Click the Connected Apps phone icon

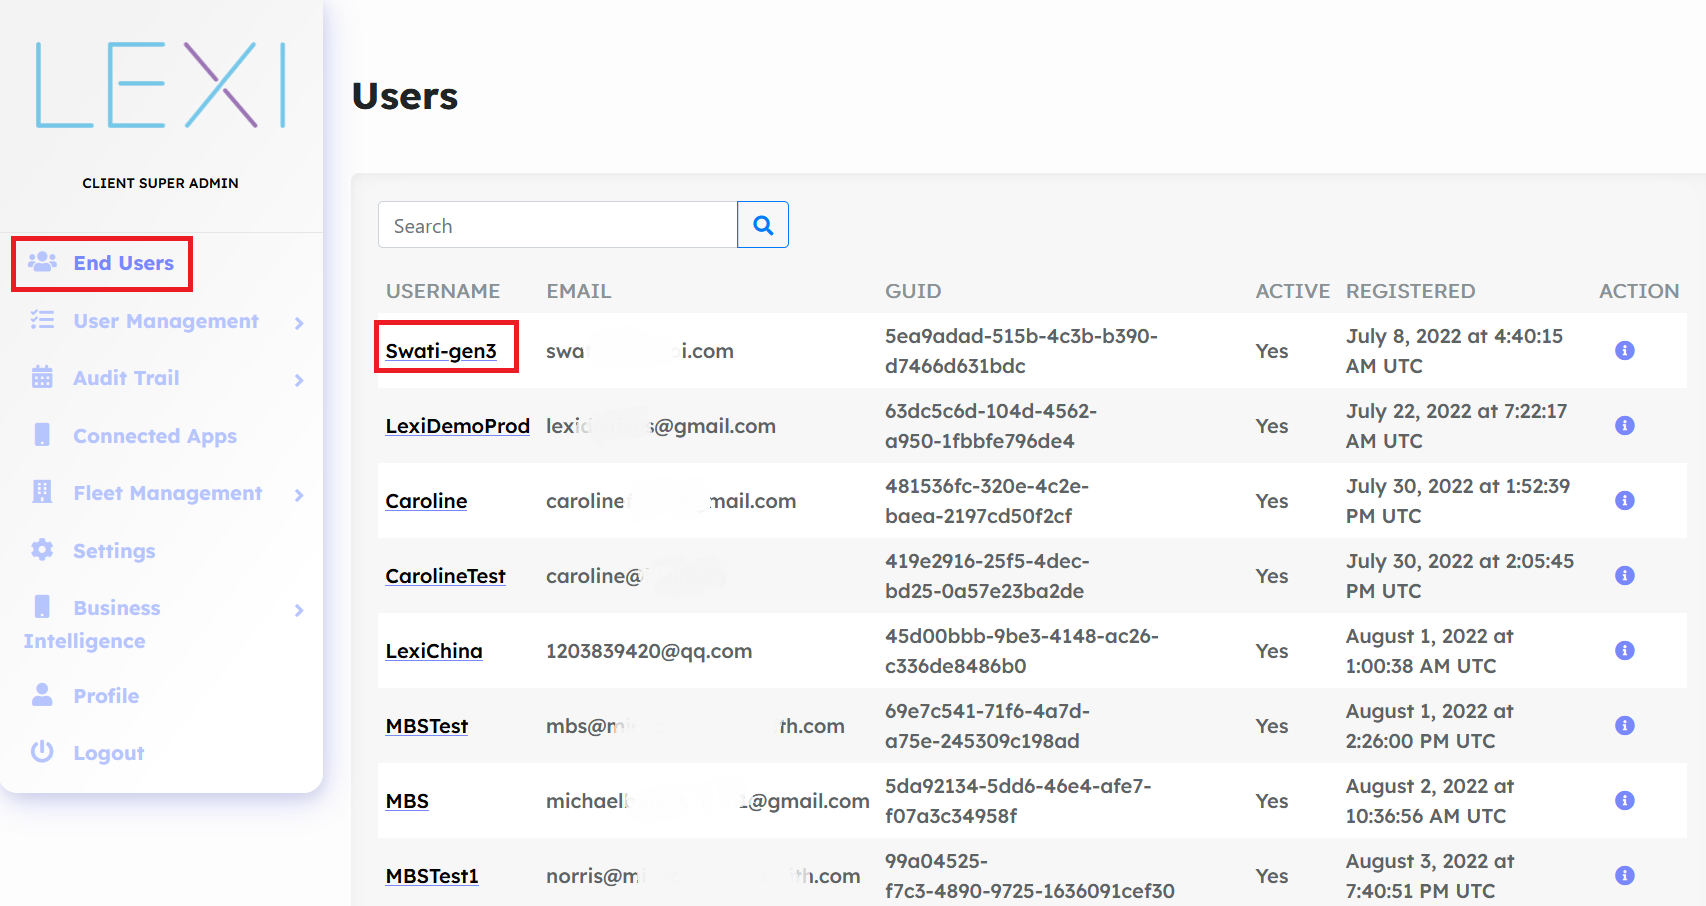[42, 435]
